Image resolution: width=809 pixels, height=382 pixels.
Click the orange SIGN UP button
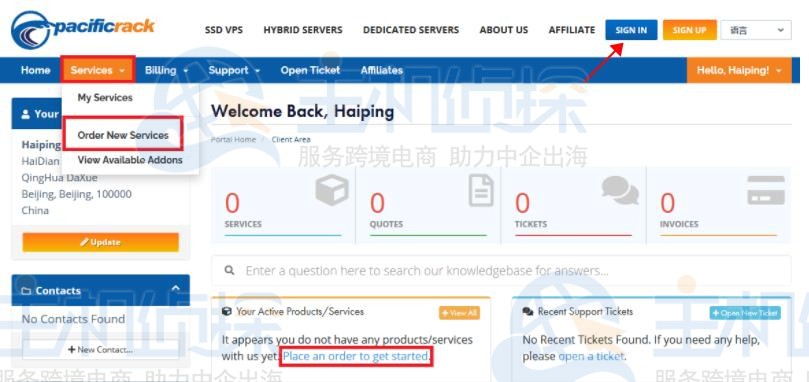(x=689, y=30)
